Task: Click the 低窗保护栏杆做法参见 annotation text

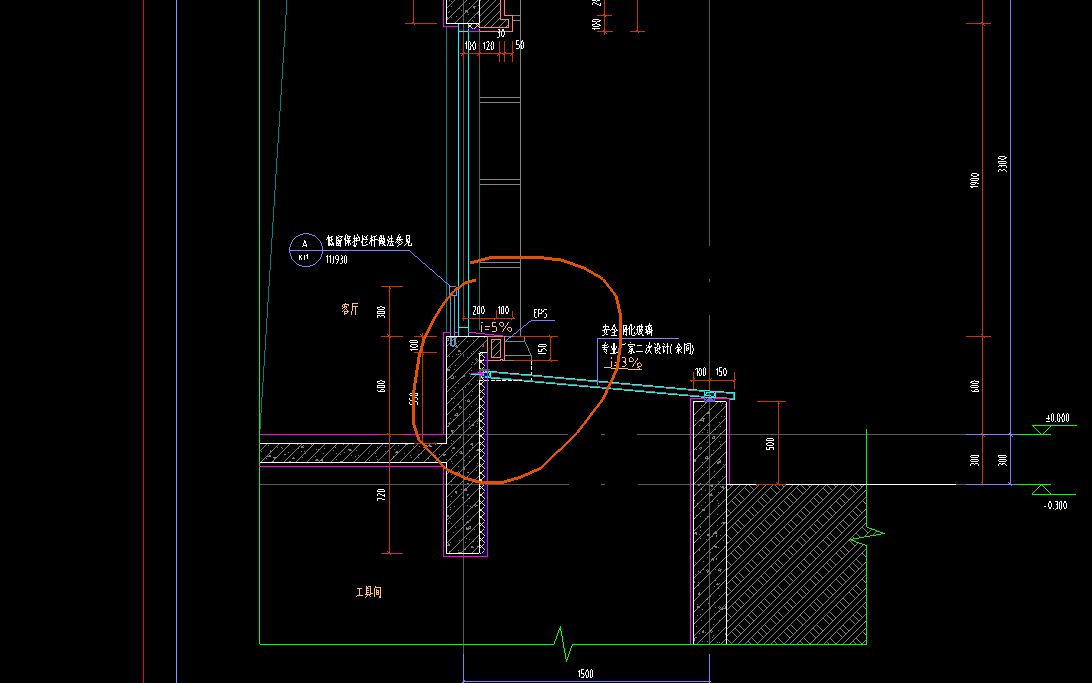Action: point(369,241)
